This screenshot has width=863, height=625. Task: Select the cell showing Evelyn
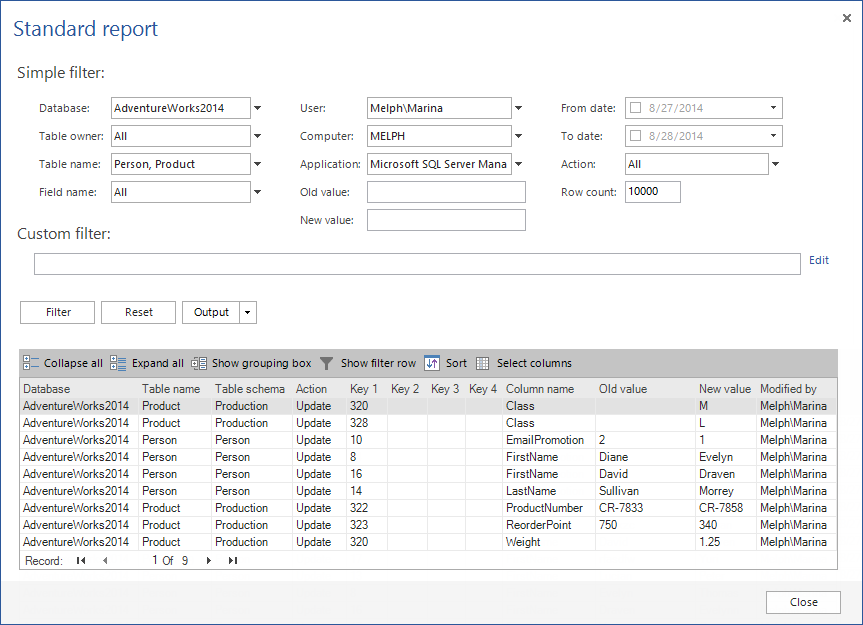(x=726, y=457)
